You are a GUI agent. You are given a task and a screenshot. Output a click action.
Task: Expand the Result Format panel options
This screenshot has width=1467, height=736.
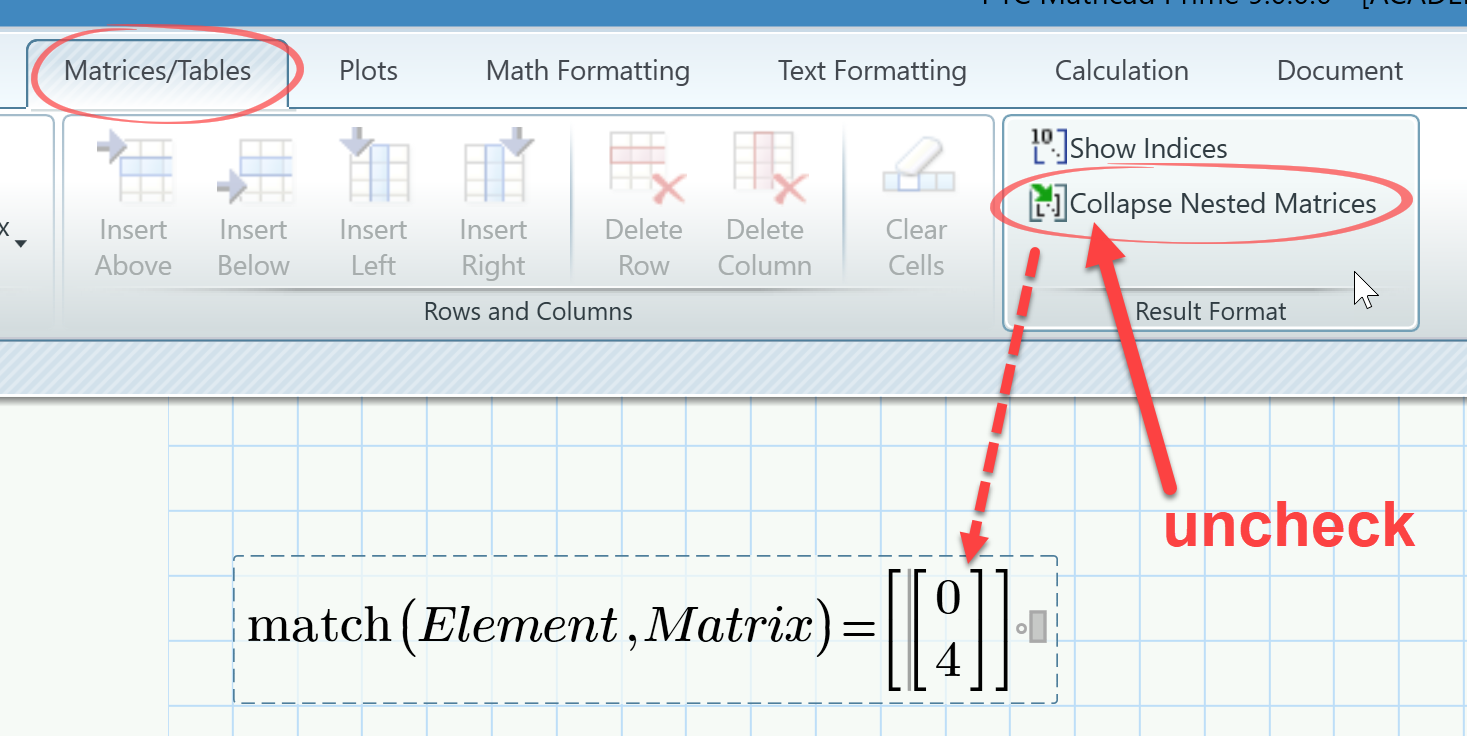1210,311
